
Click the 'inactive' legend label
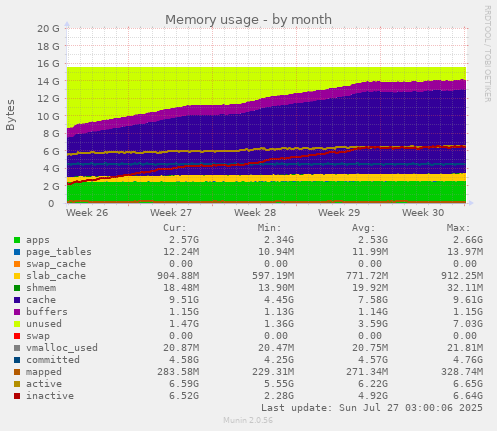coord(50,396)
